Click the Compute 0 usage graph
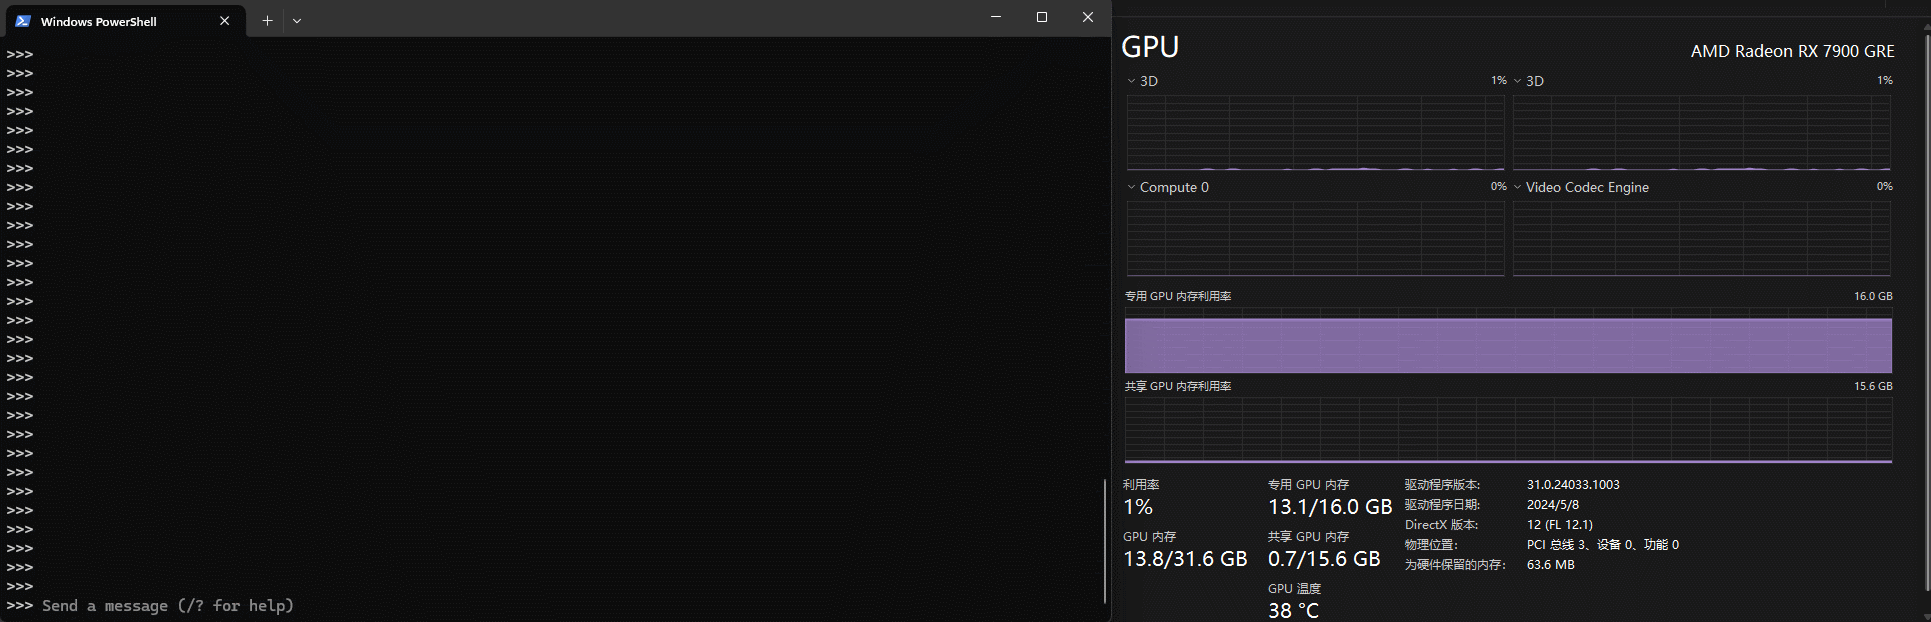The height and width of the screenshot is (622, 1931). (x=1315, y=238)
